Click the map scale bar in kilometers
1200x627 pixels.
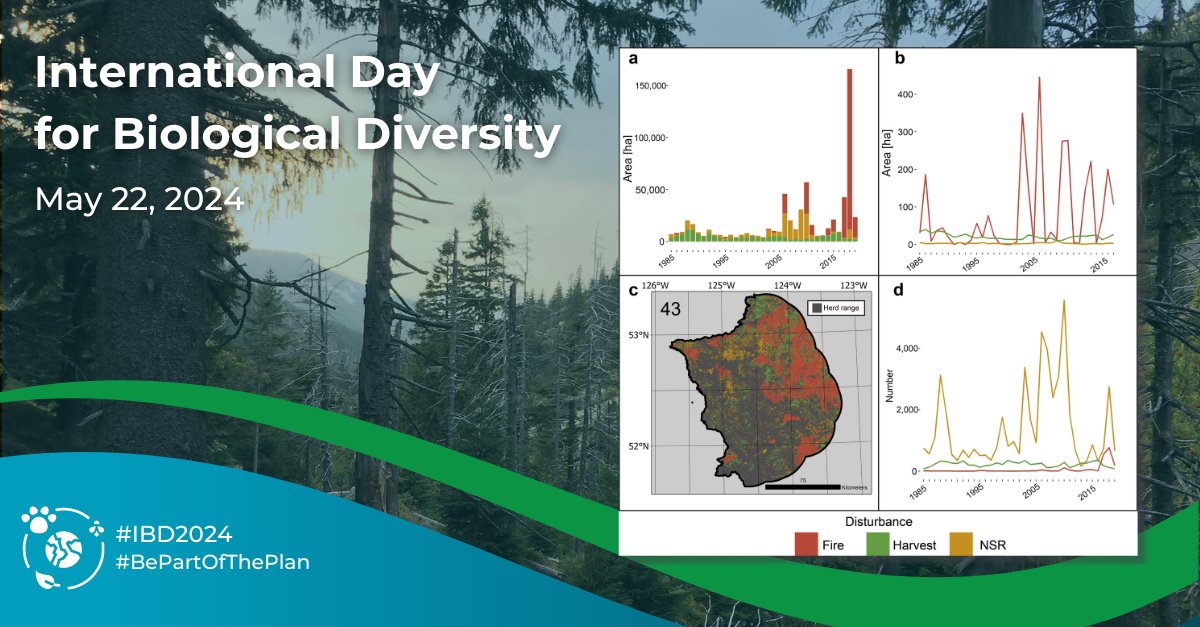point(802,486)
